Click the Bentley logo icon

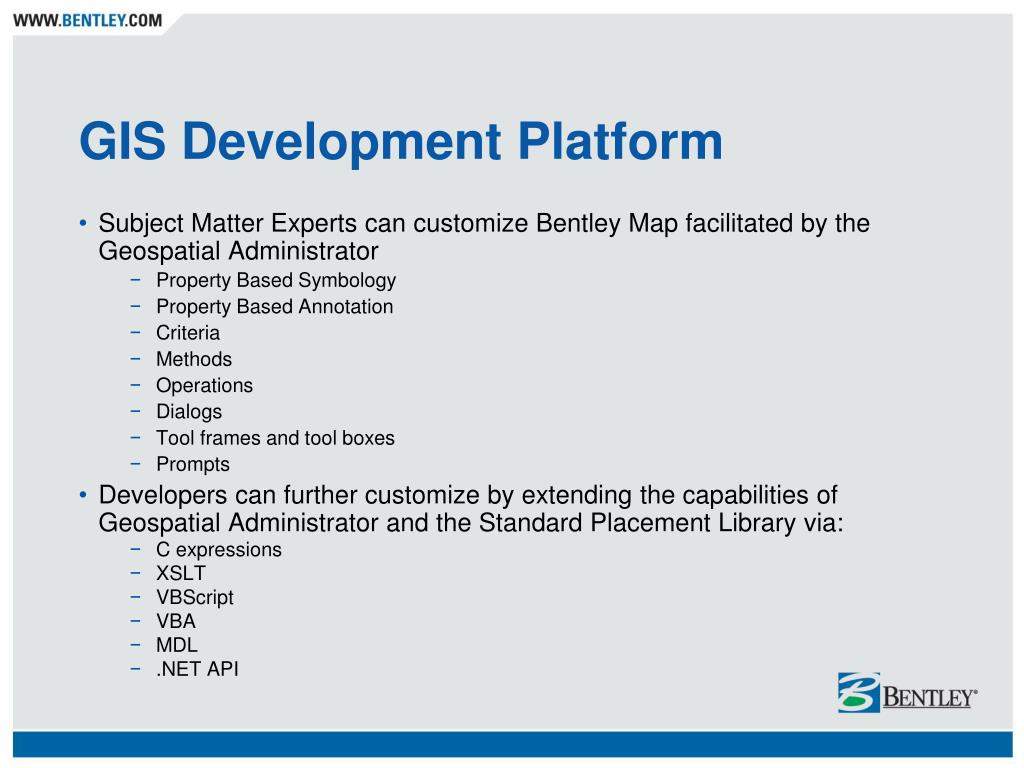(x=859, y=692)
